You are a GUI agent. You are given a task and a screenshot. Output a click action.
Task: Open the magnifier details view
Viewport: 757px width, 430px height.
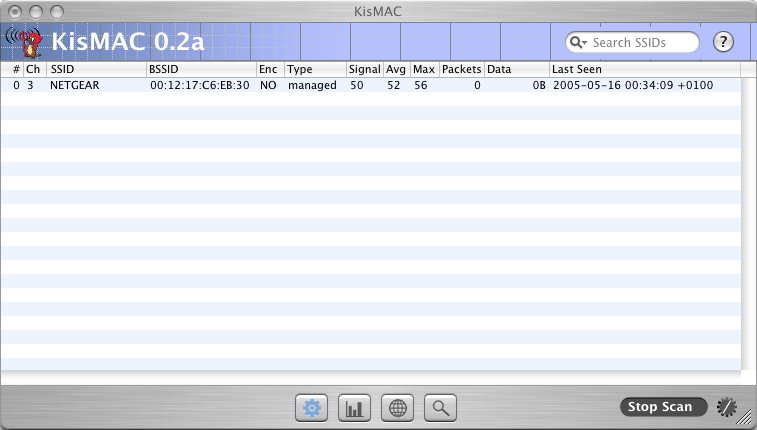441,407
